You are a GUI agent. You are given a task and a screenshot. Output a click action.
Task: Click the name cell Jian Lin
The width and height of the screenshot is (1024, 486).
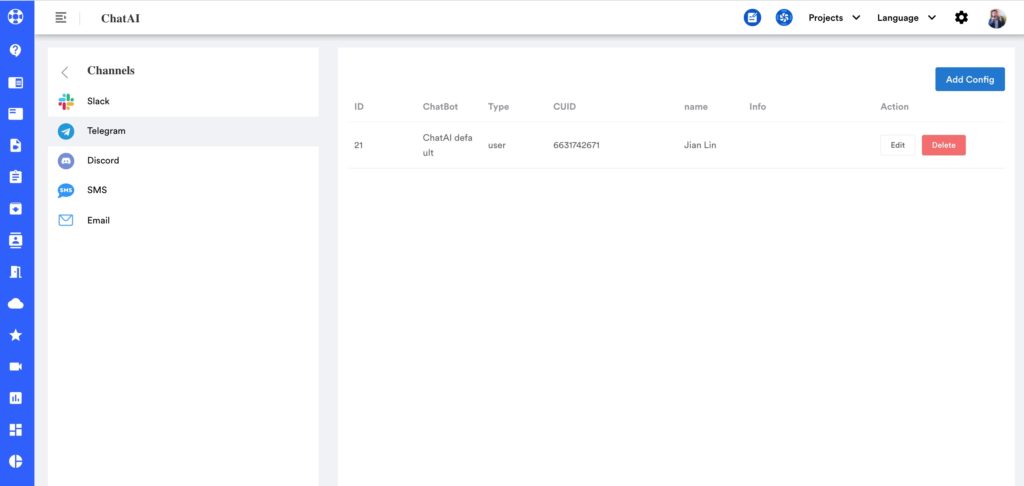700,145
